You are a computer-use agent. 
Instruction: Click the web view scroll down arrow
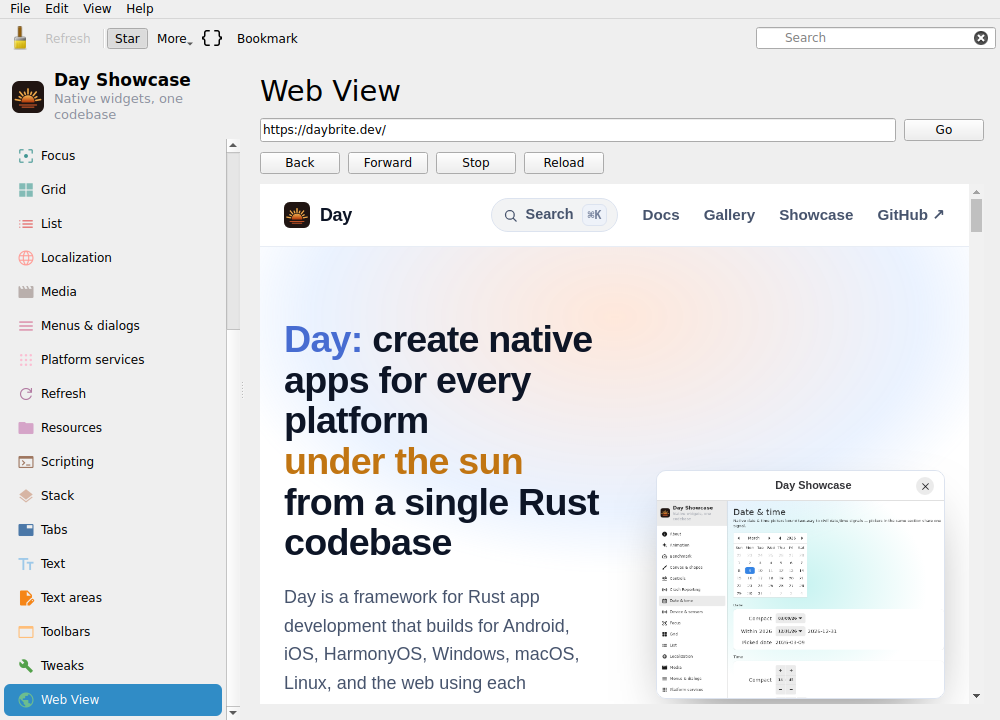[x=976, y=696]
